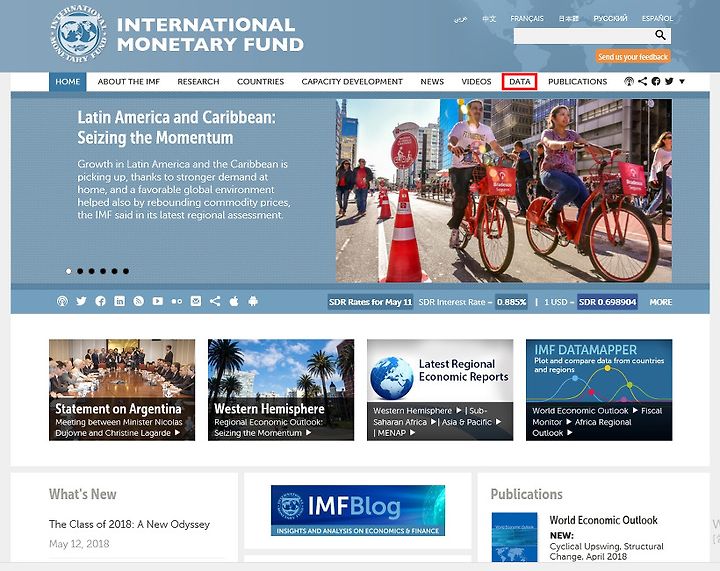Screen dimensions: 720x571
Task: Open CAPACITY DEVELOPMENT menu item
Action: (352, 82)
